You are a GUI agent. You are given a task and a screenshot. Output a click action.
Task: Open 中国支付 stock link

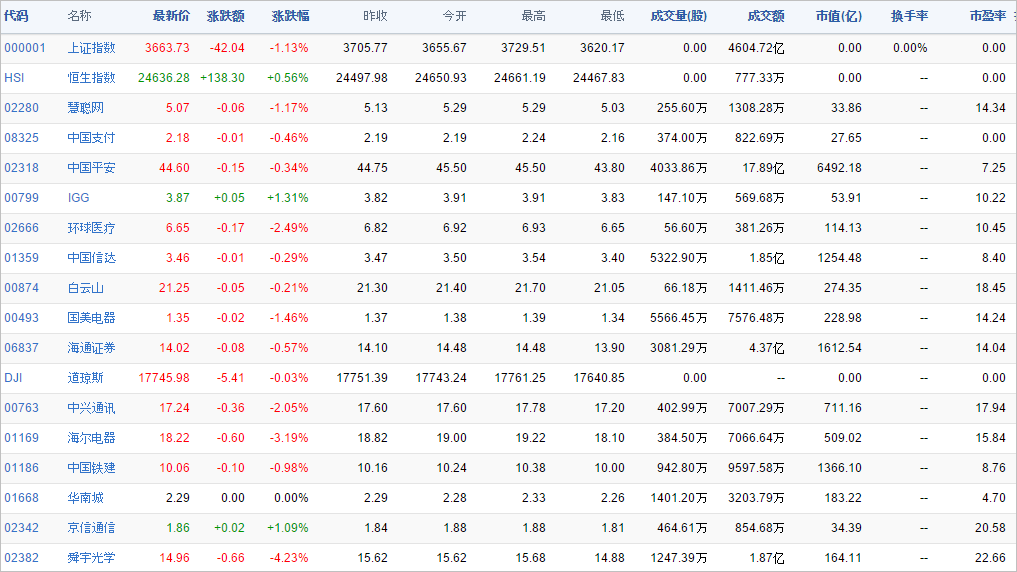coord(91,137)
